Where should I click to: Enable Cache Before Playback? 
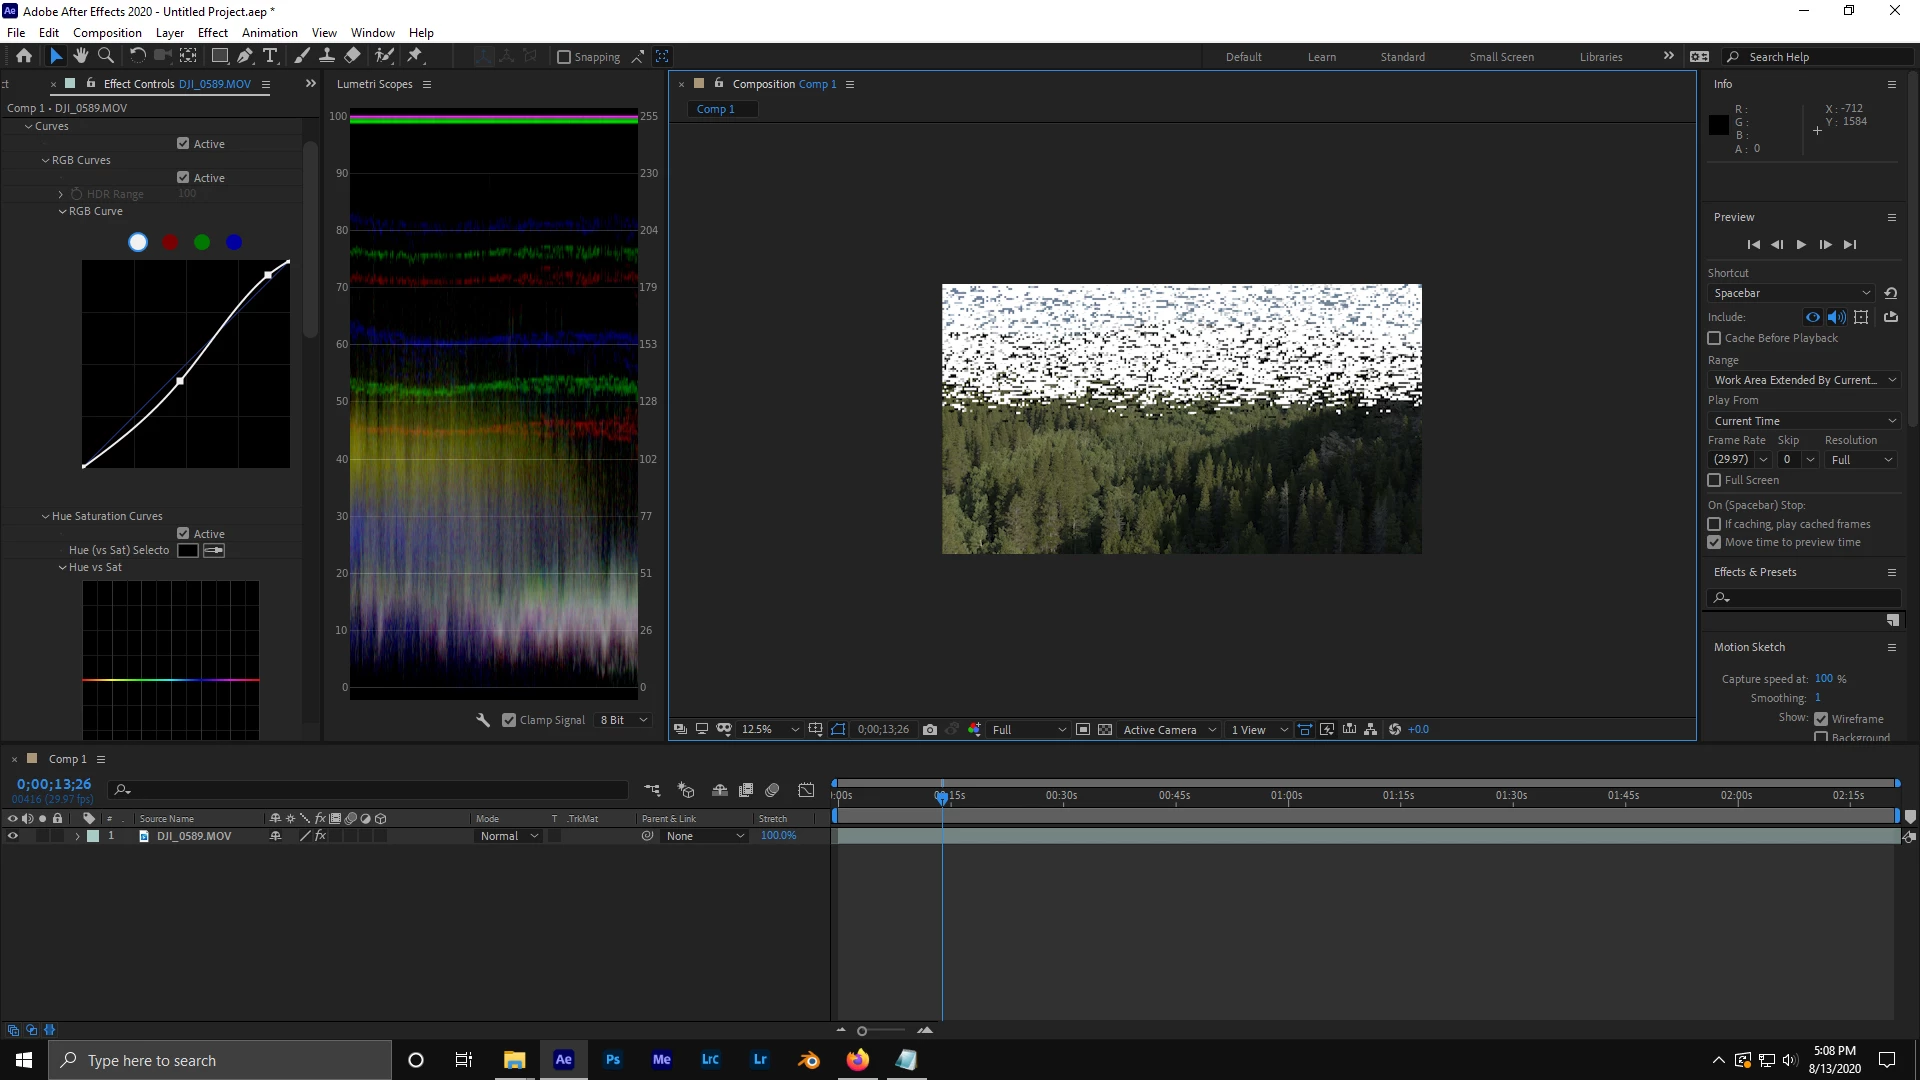1714,338
